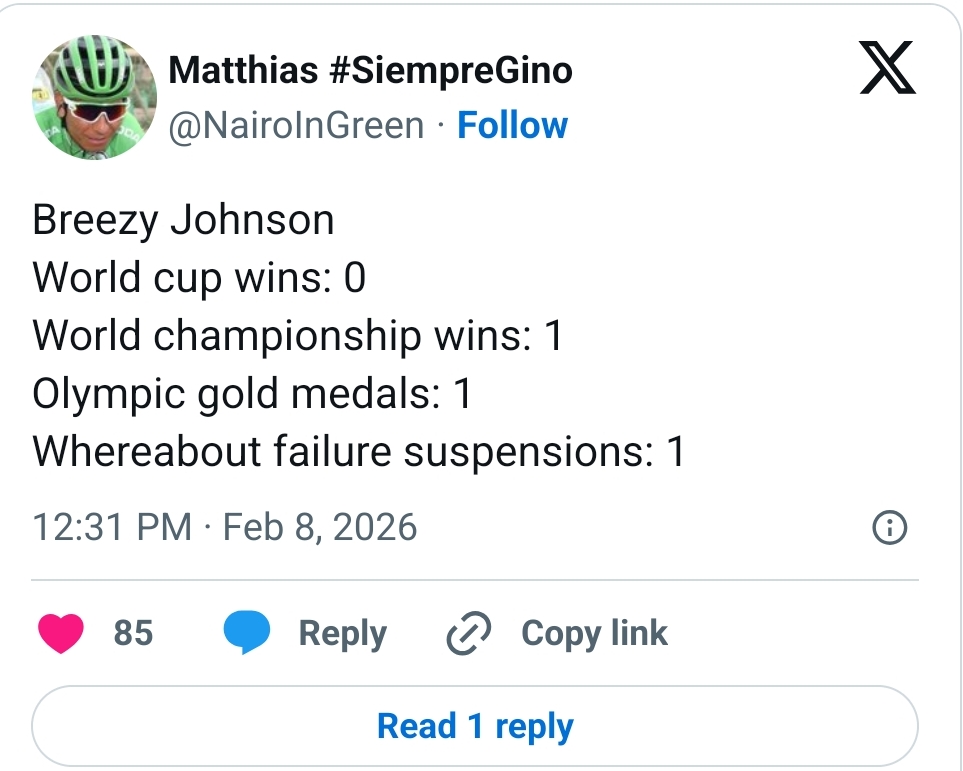Click the @NairoInGreen handle

(296, 126)
